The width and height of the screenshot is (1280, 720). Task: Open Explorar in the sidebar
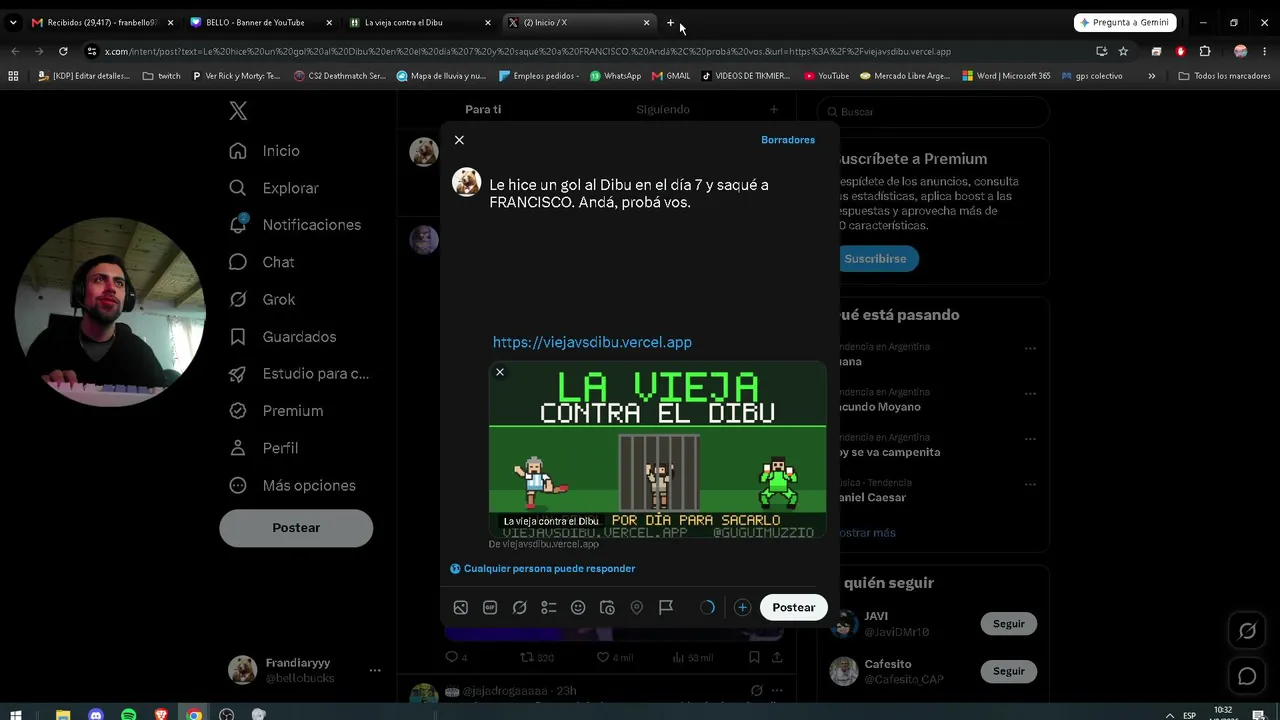(274, 188)
